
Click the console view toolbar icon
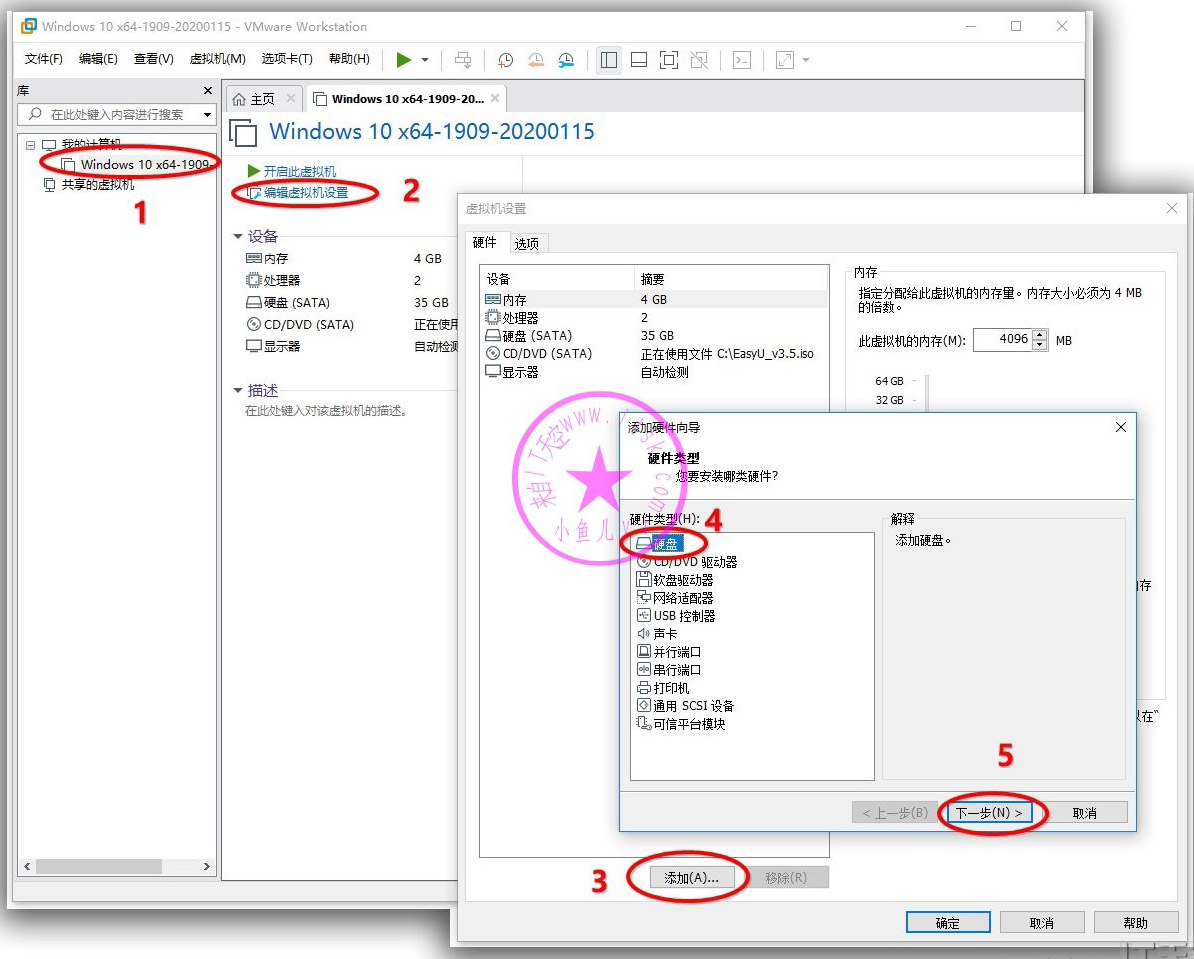[x=742, y=59]
